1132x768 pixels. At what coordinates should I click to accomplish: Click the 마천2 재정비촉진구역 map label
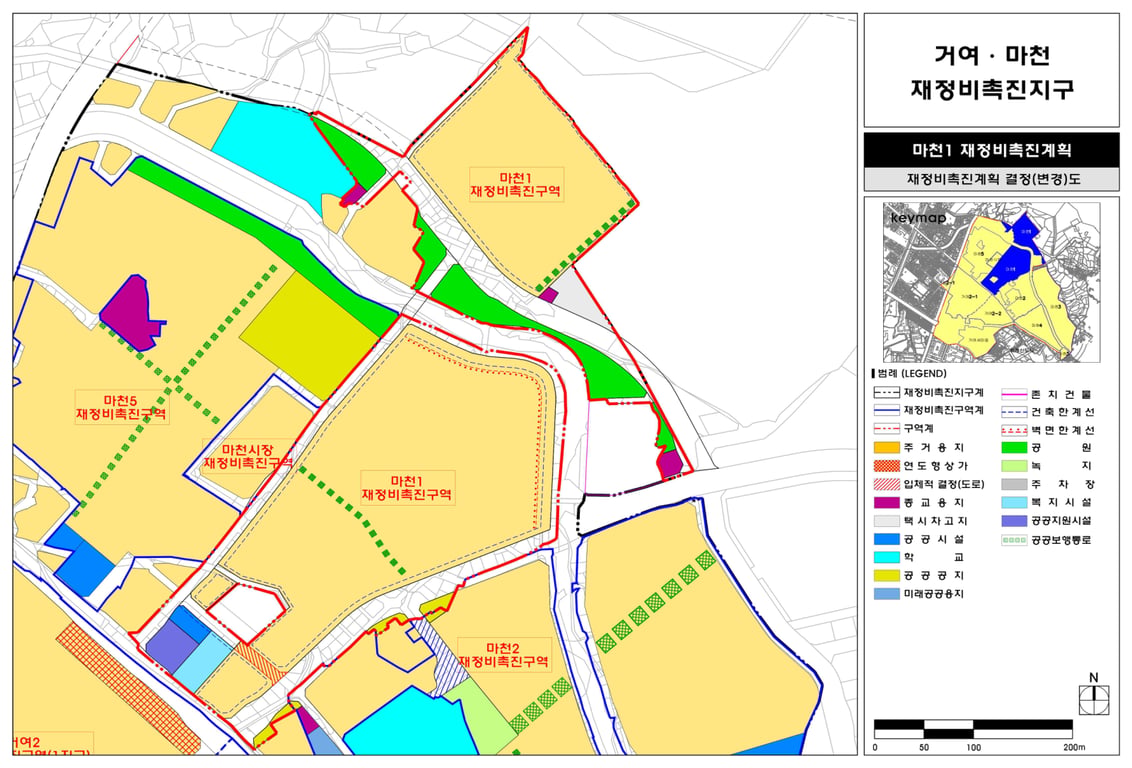point(503,655)
